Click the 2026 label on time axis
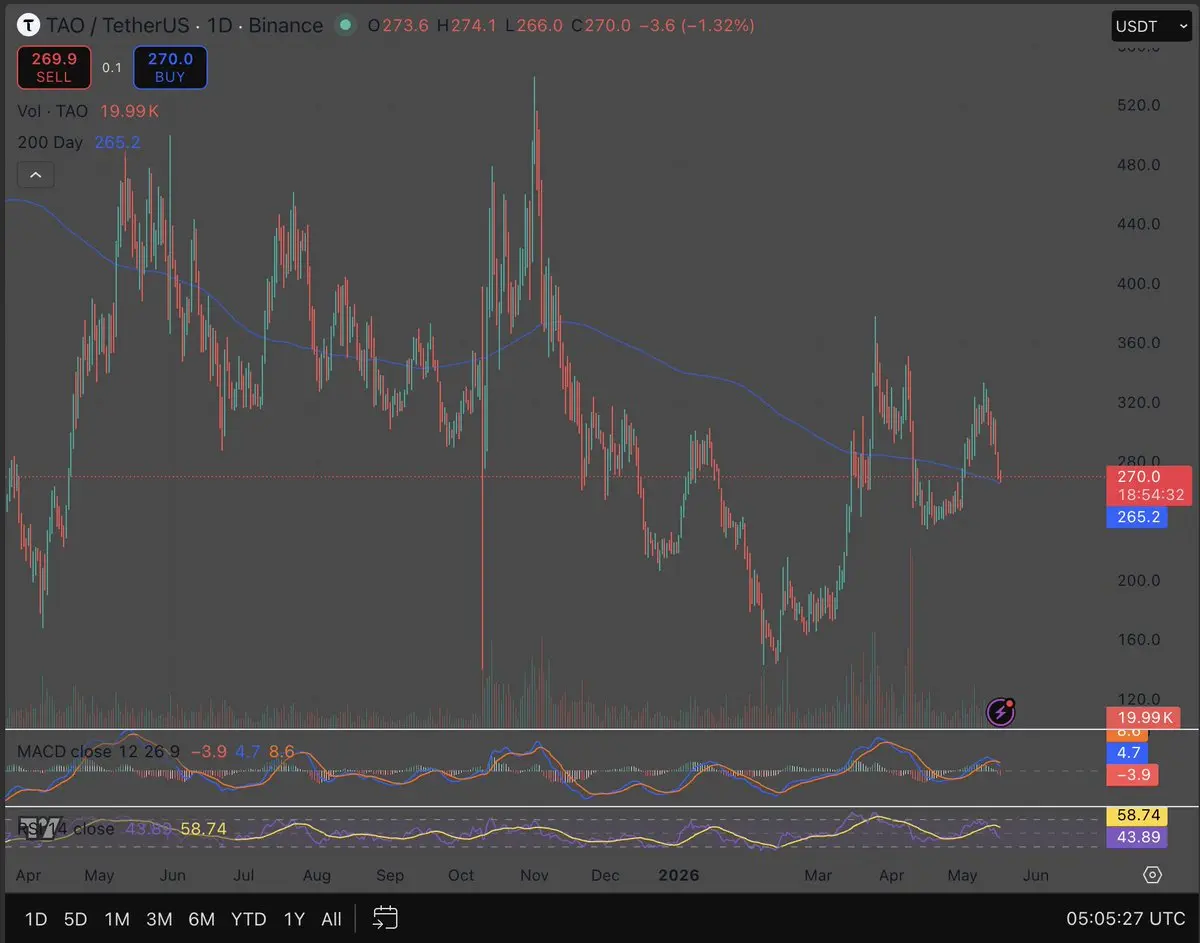 click(679, 875)
